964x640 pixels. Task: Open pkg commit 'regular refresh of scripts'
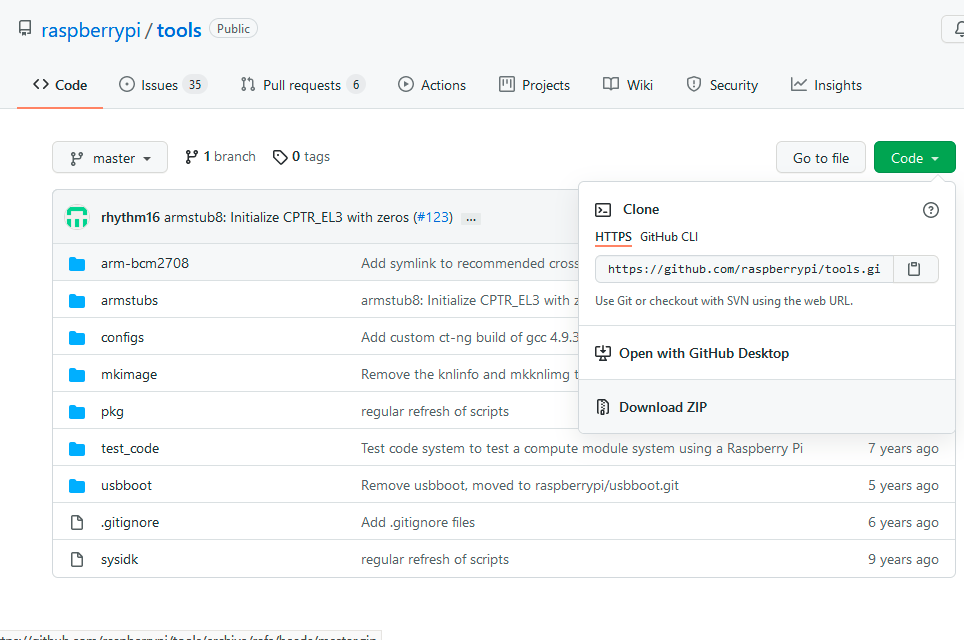pos(435,411)
